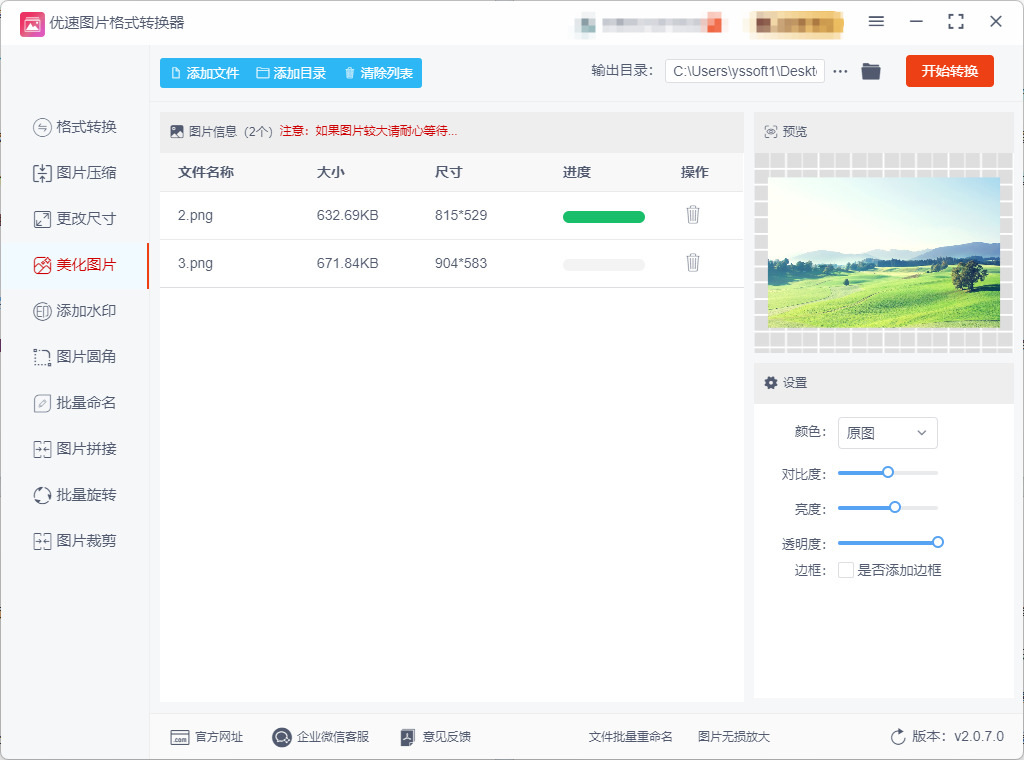Click the 815*529 dimension cell
Screen dimensions: 1024x760
tap(461, 215)
